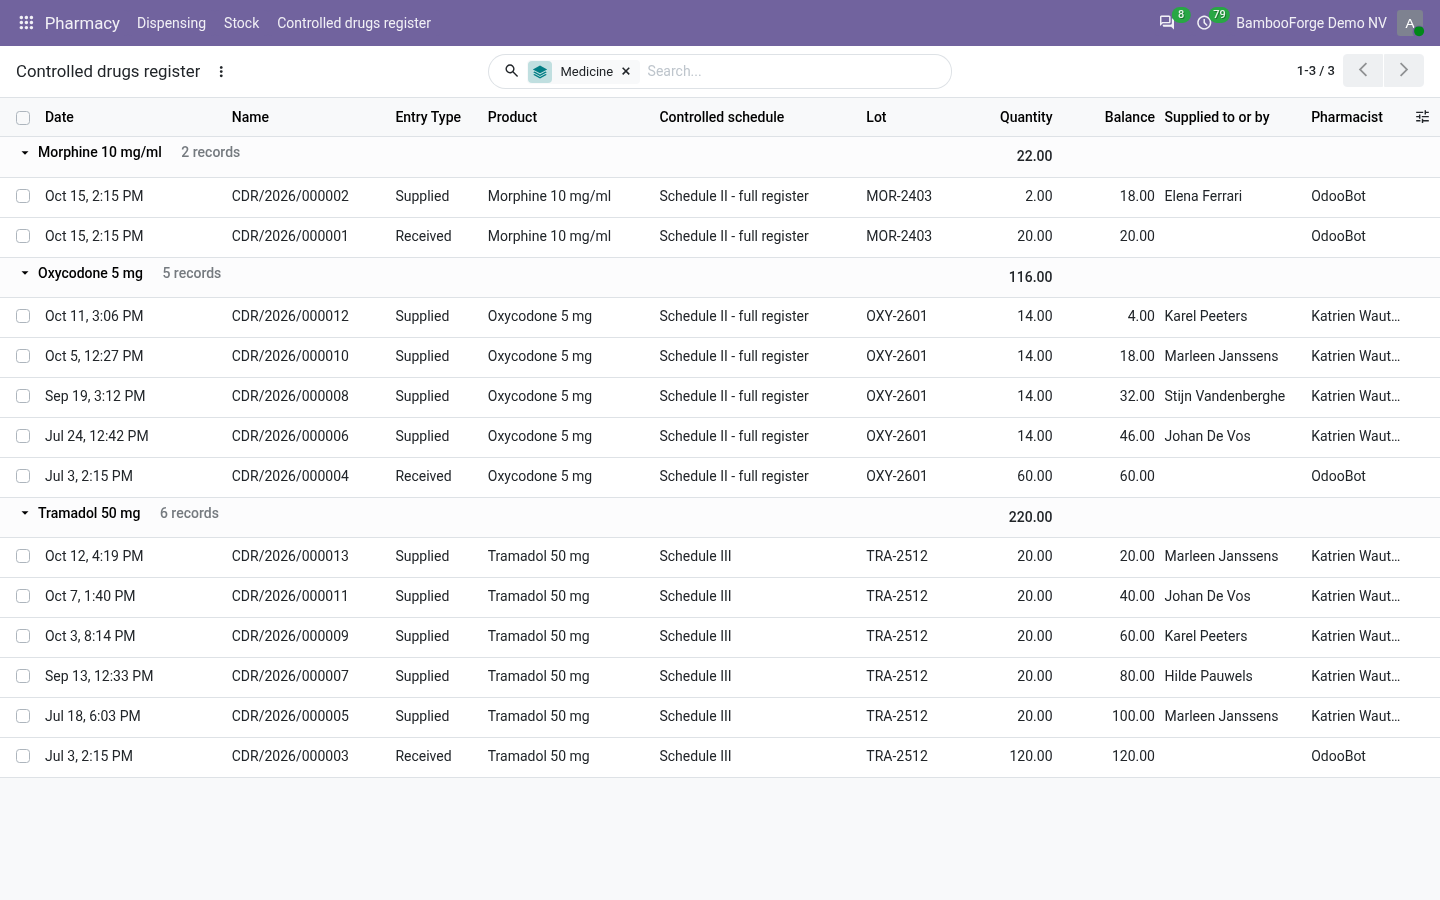Sort by the Lot column header
The image size is (1440, 900).
[876, 117]
